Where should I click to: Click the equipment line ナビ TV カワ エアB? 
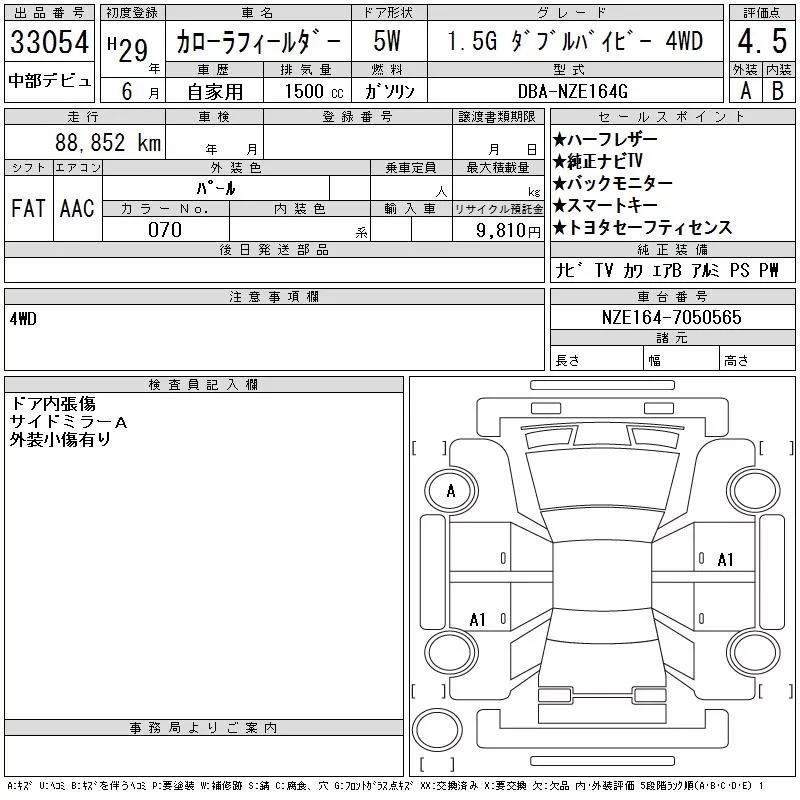coord(618,270)
